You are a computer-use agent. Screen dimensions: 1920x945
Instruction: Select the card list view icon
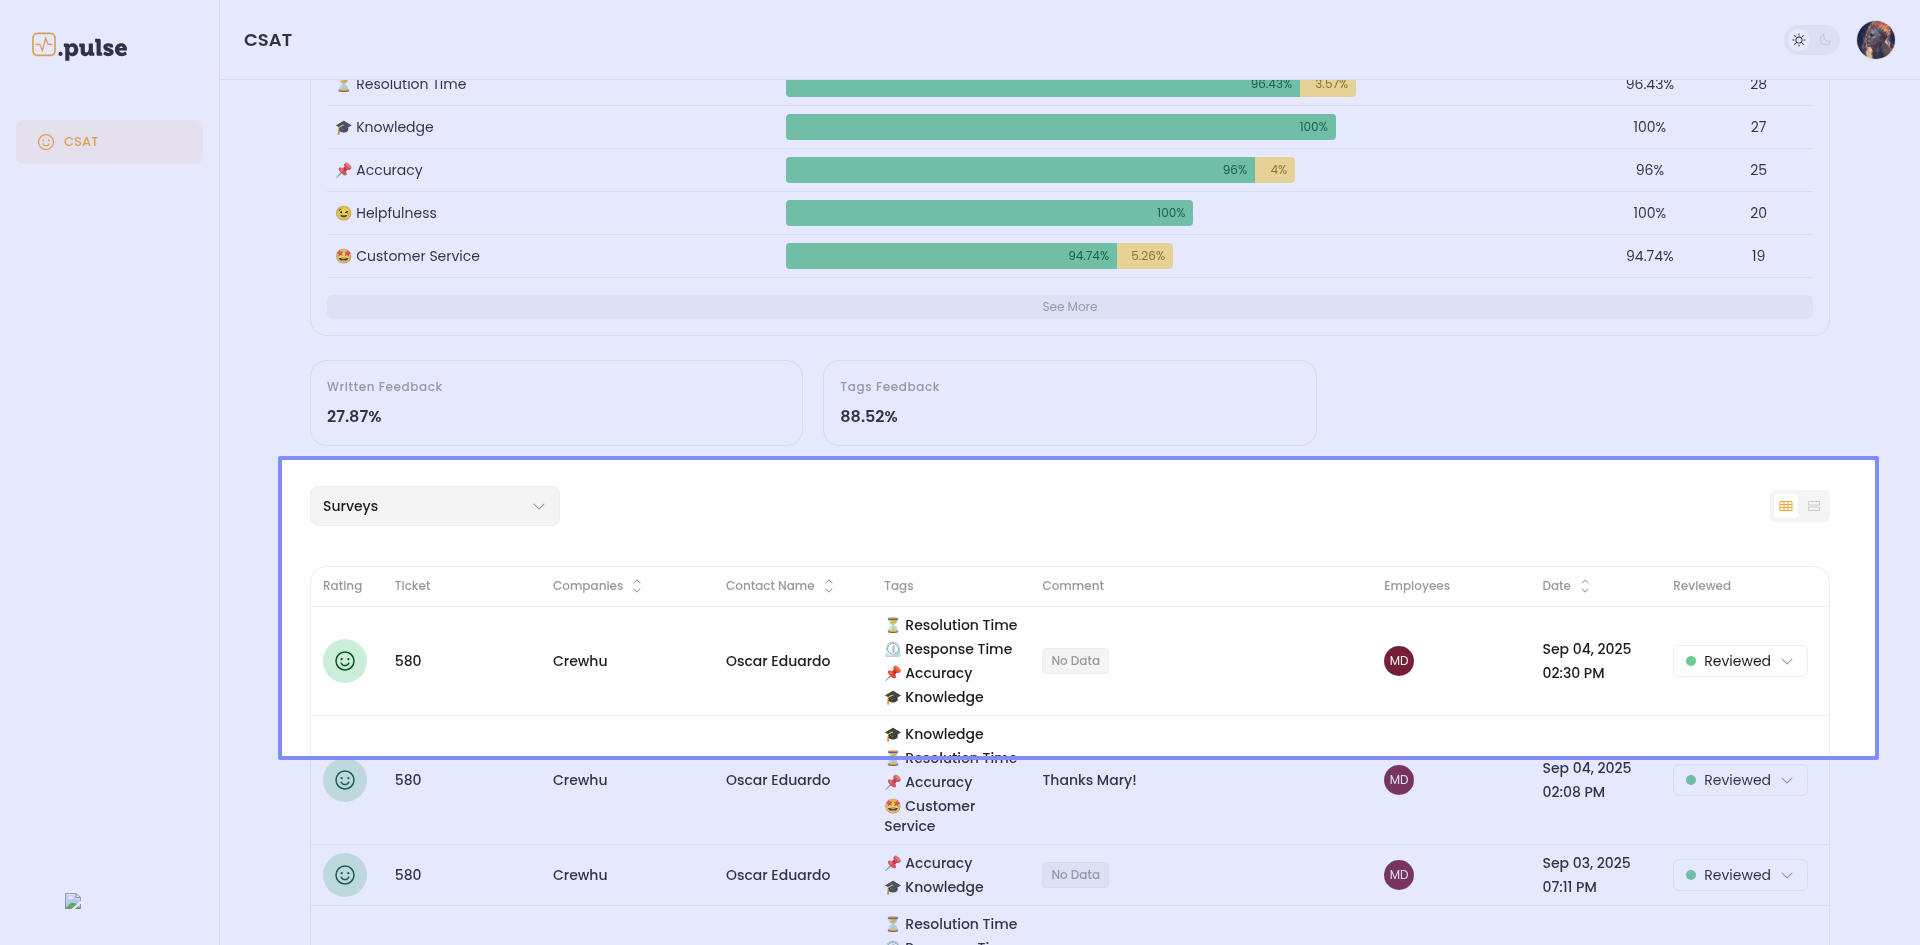pos(1814,506)
